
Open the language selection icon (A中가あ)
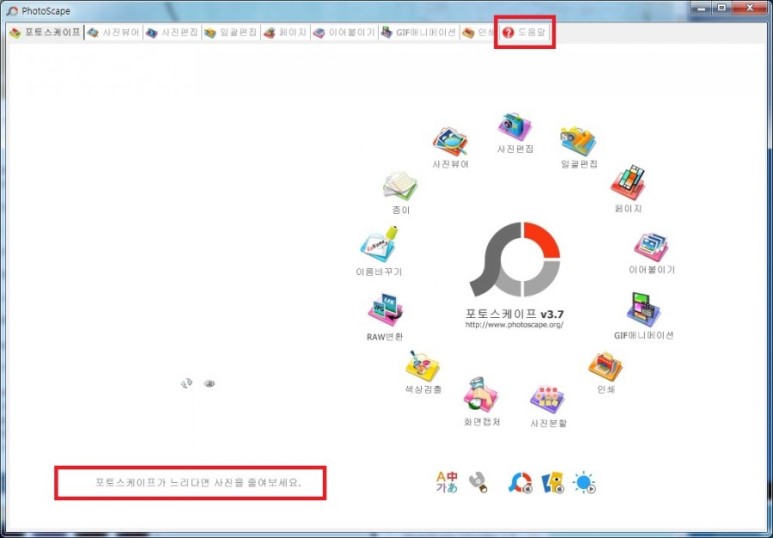(447, 482)
